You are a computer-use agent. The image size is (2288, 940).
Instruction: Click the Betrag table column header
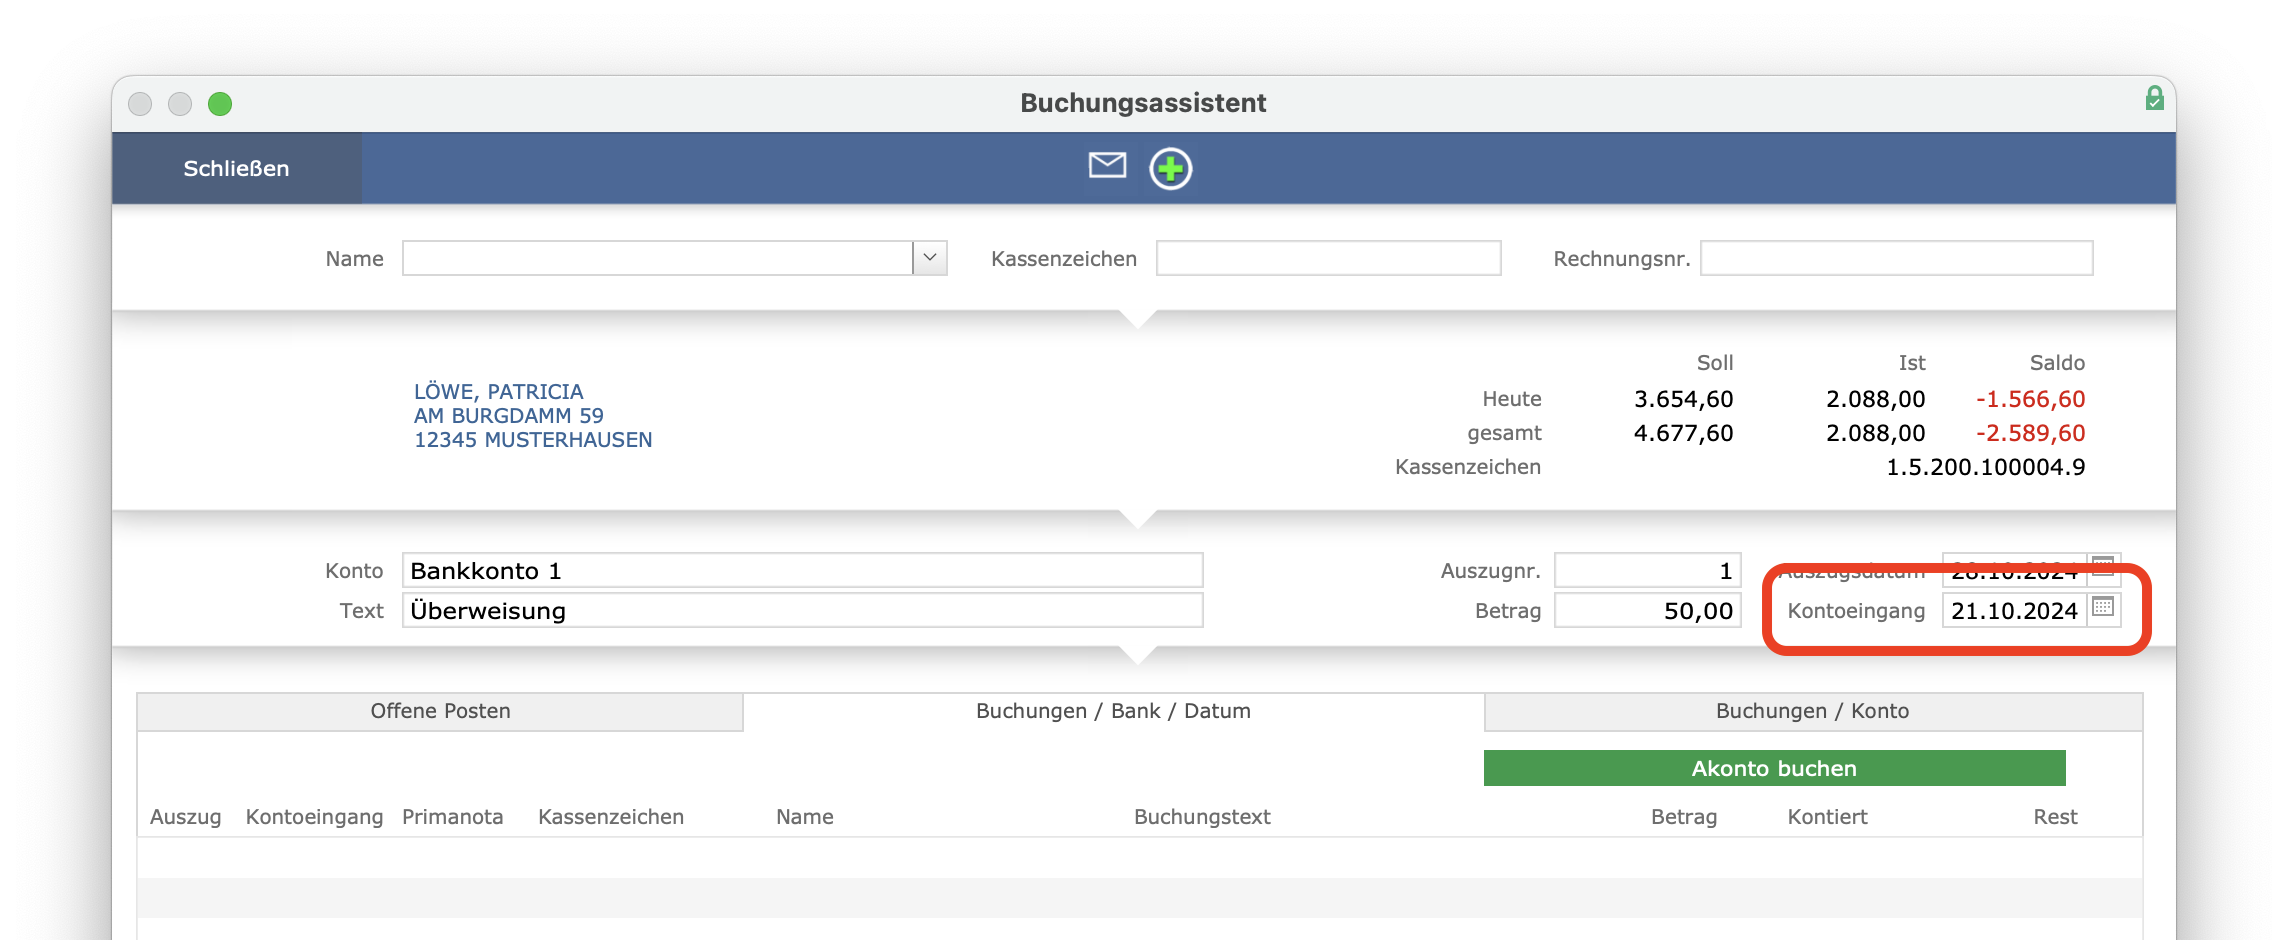point(1684,817)
